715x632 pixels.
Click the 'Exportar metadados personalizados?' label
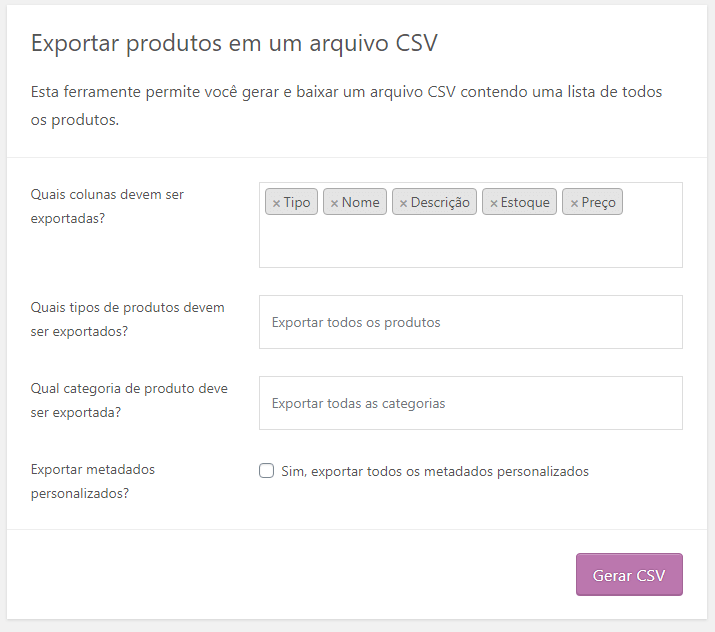pos(93,481)
